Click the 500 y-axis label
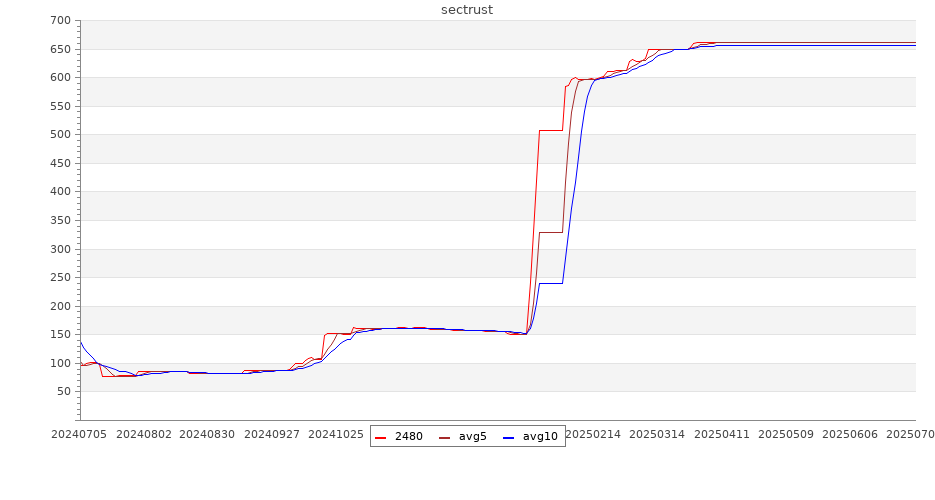Screen dimensions: 935x500 [x=61, y=135]
